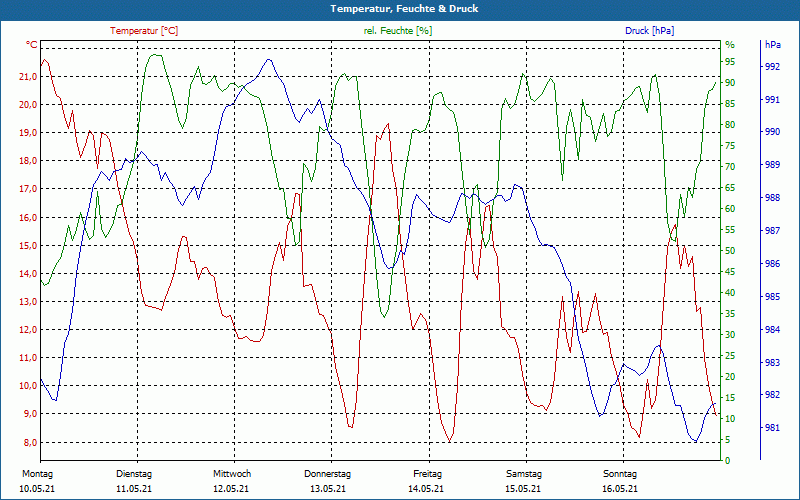Click the 'Donnerstag' day label

(328, 474)
